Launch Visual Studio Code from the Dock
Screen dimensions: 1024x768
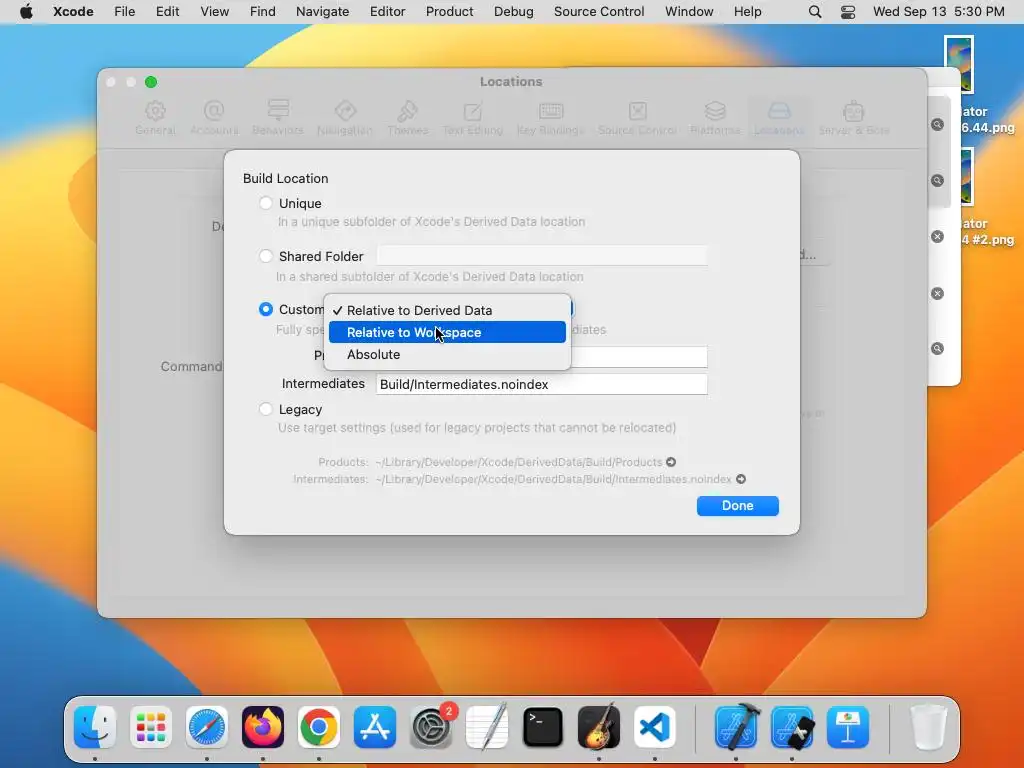(x=655, y=727)
